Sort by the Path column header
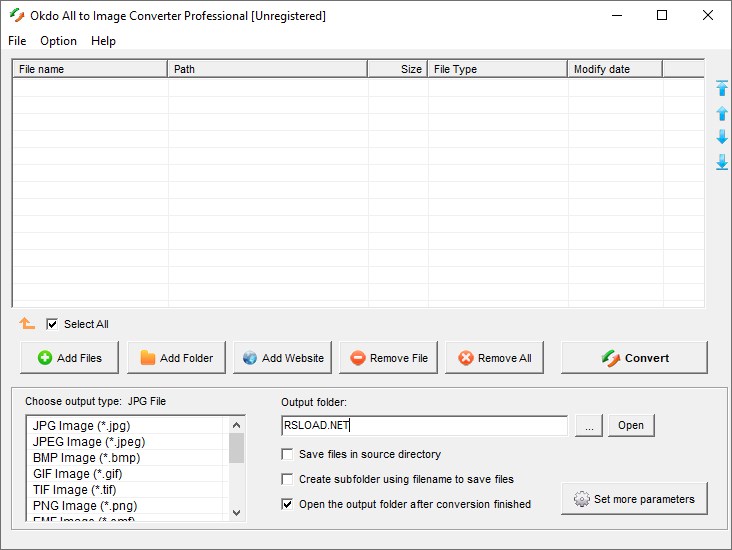This screenshot has height=550, width=732. 267,69
